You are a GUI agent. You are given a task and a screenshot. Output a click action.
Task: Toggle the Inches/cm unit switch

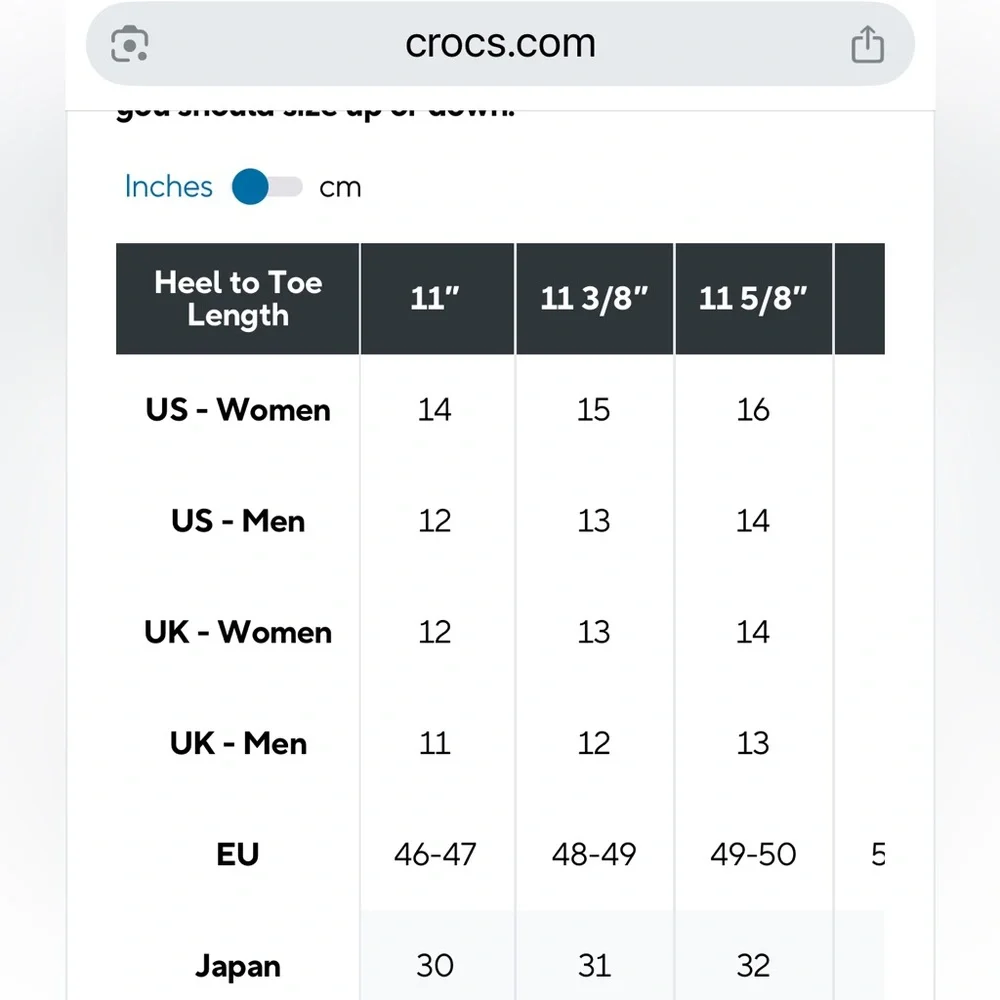click(266, 187)
